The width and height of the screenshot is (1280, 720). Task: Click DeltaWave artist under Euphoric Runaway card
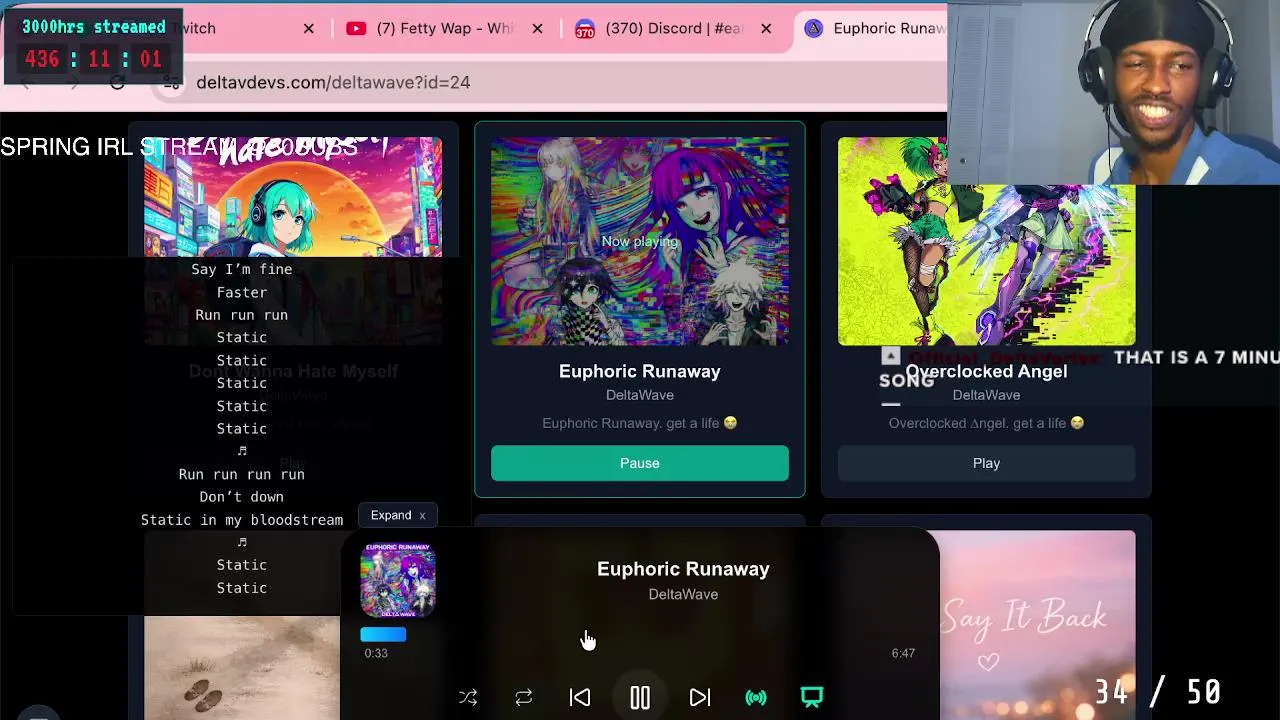point(640,395)
